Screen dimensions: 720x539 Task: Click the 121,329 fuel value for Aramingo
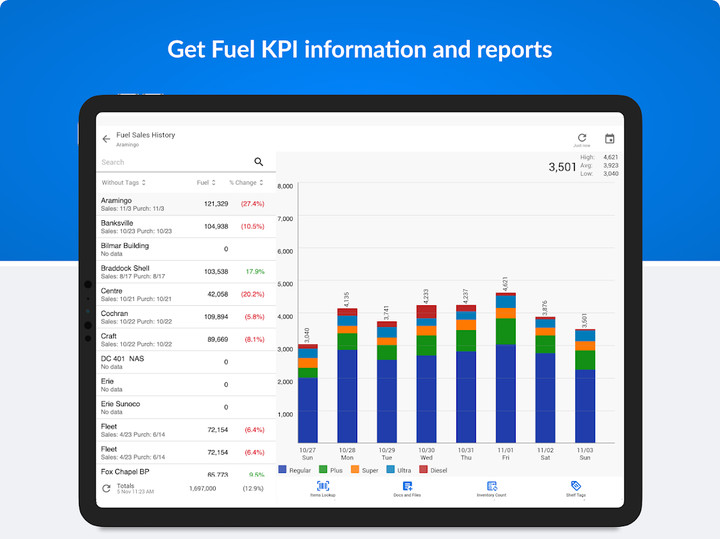216,204
